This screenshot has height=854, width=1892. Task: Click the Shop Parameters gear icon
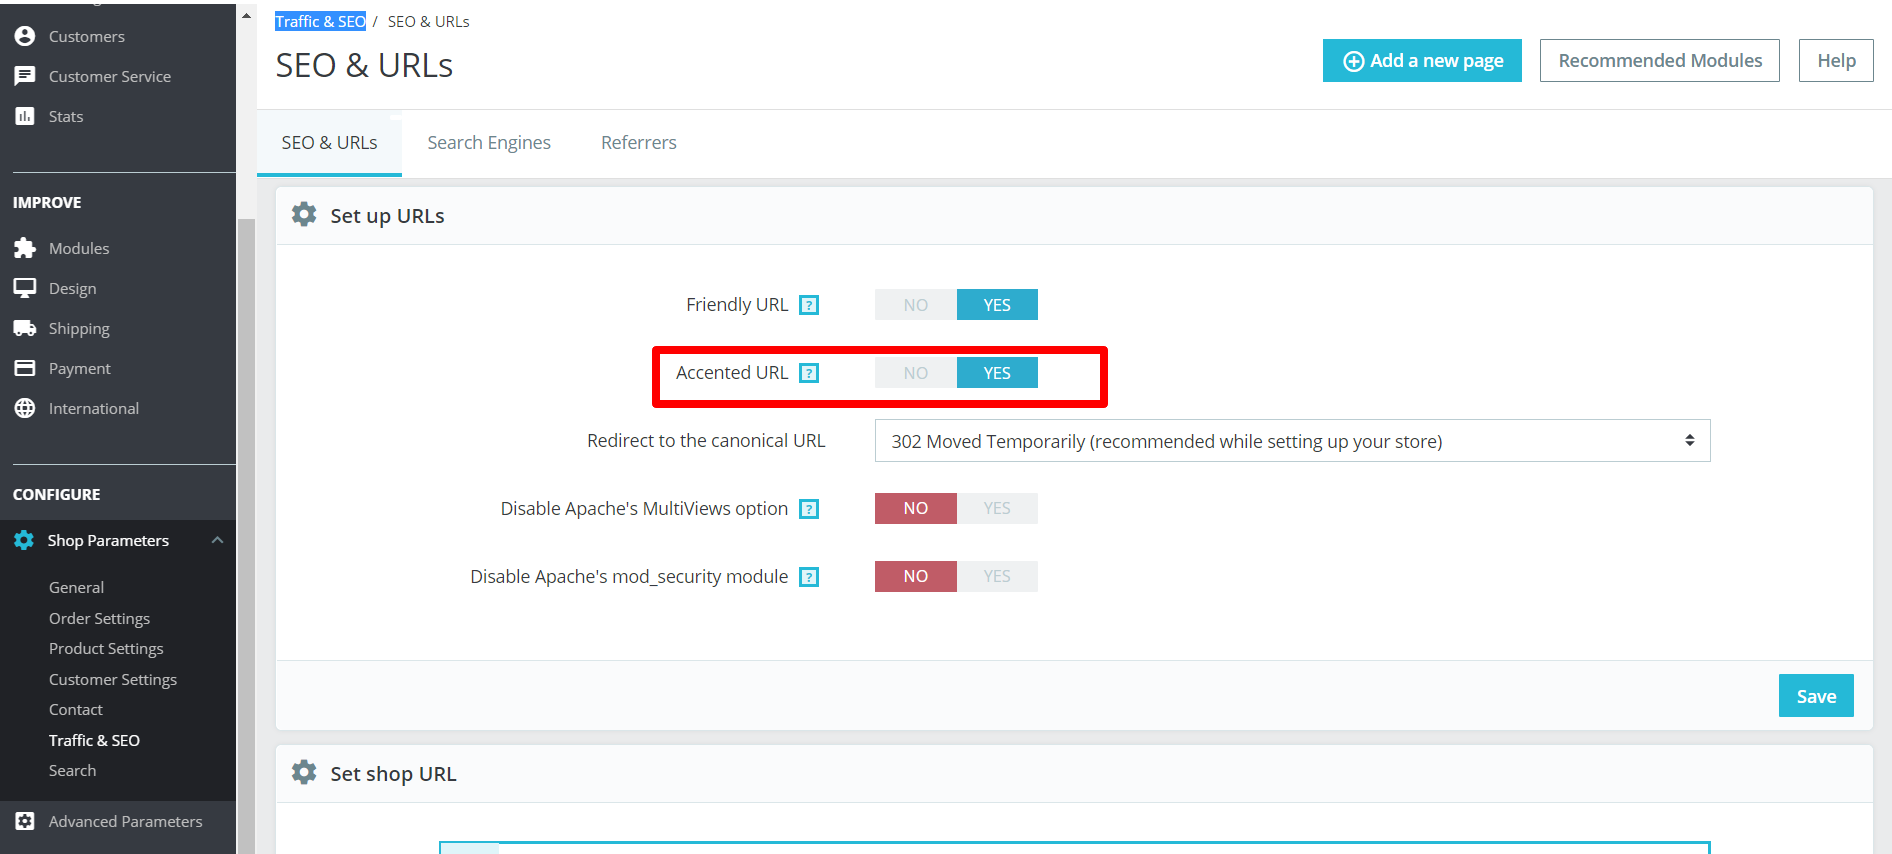pos(24,540)
